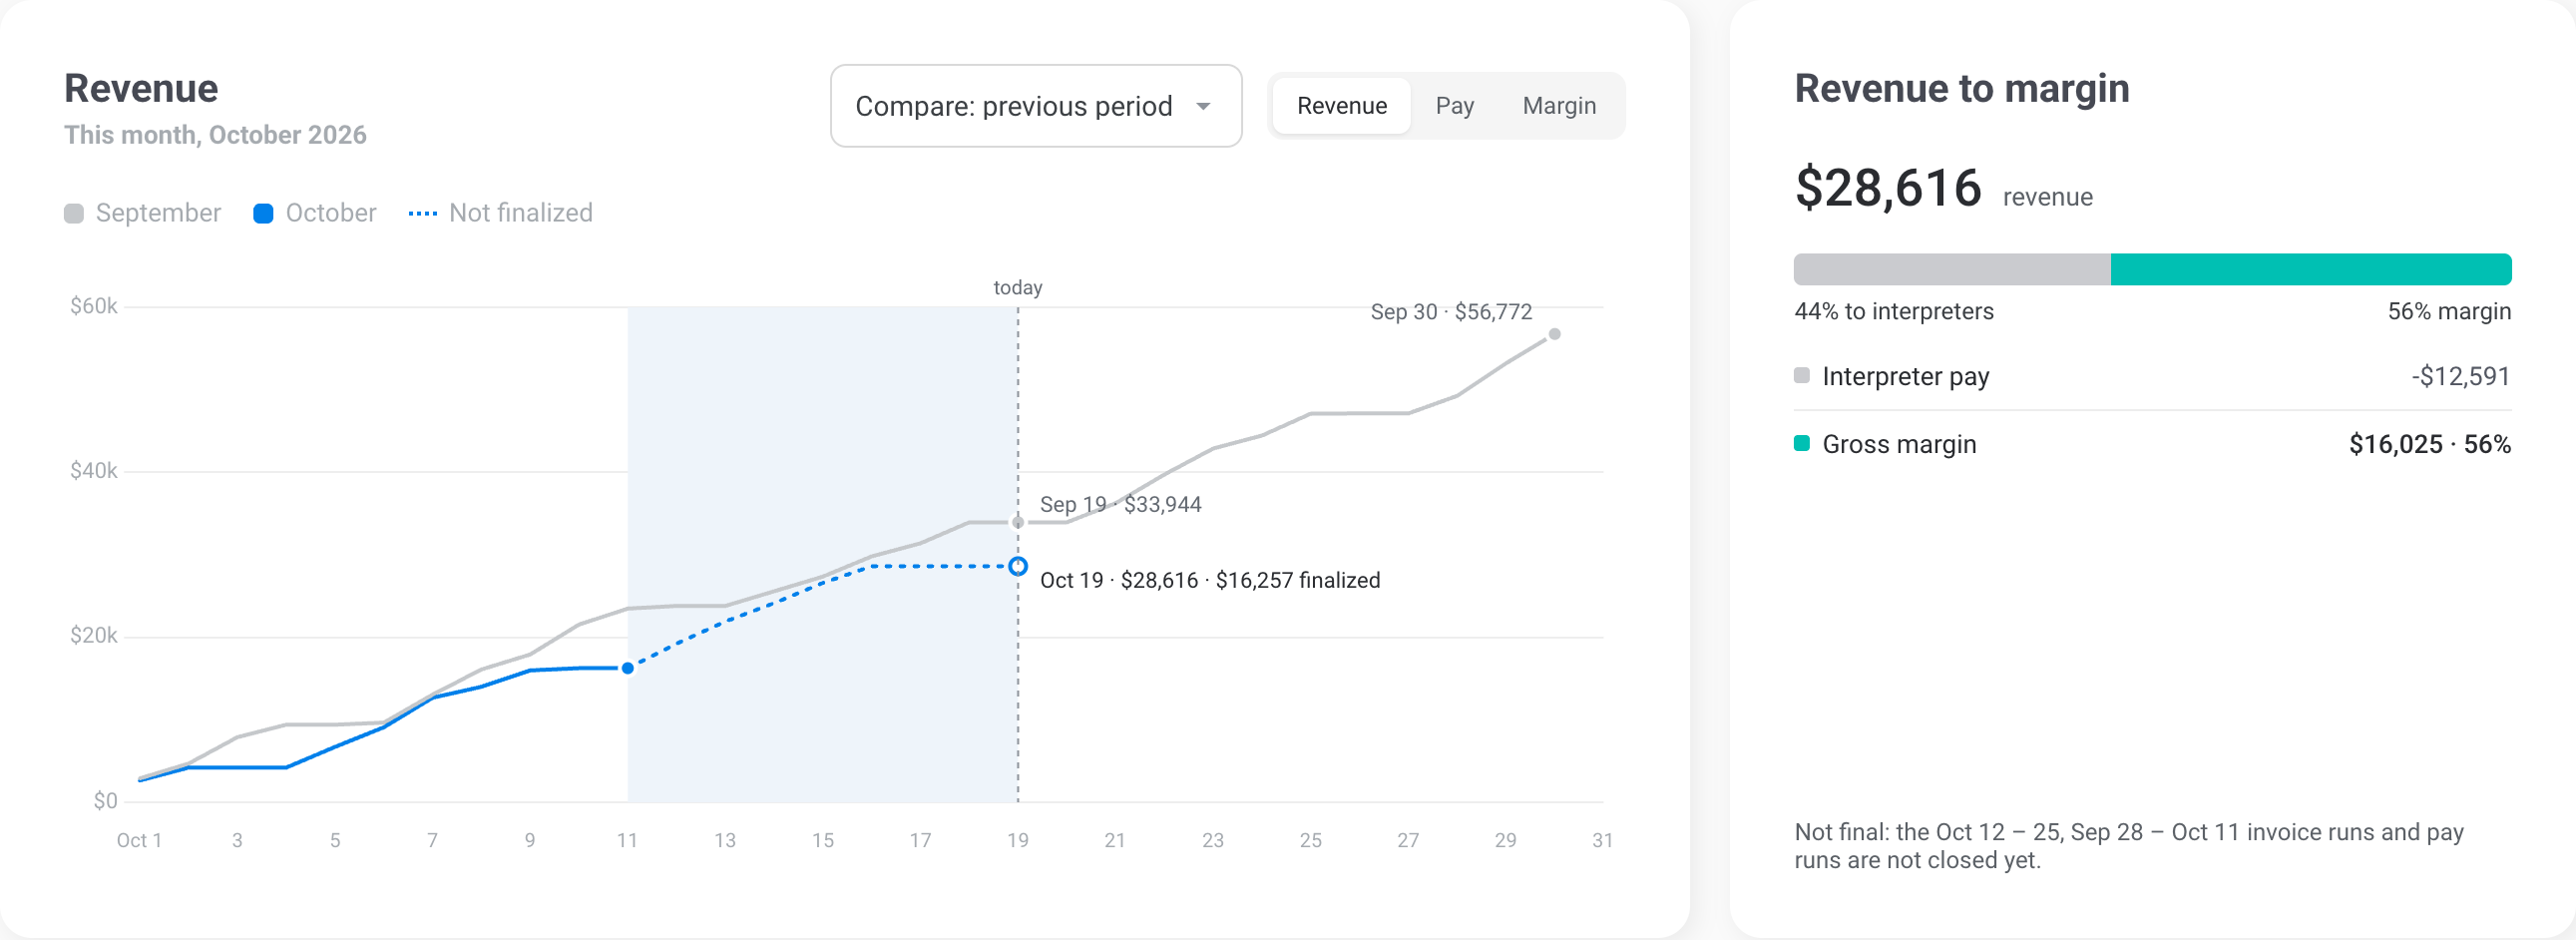Click the Gross margin row label

click(1899, 444)
